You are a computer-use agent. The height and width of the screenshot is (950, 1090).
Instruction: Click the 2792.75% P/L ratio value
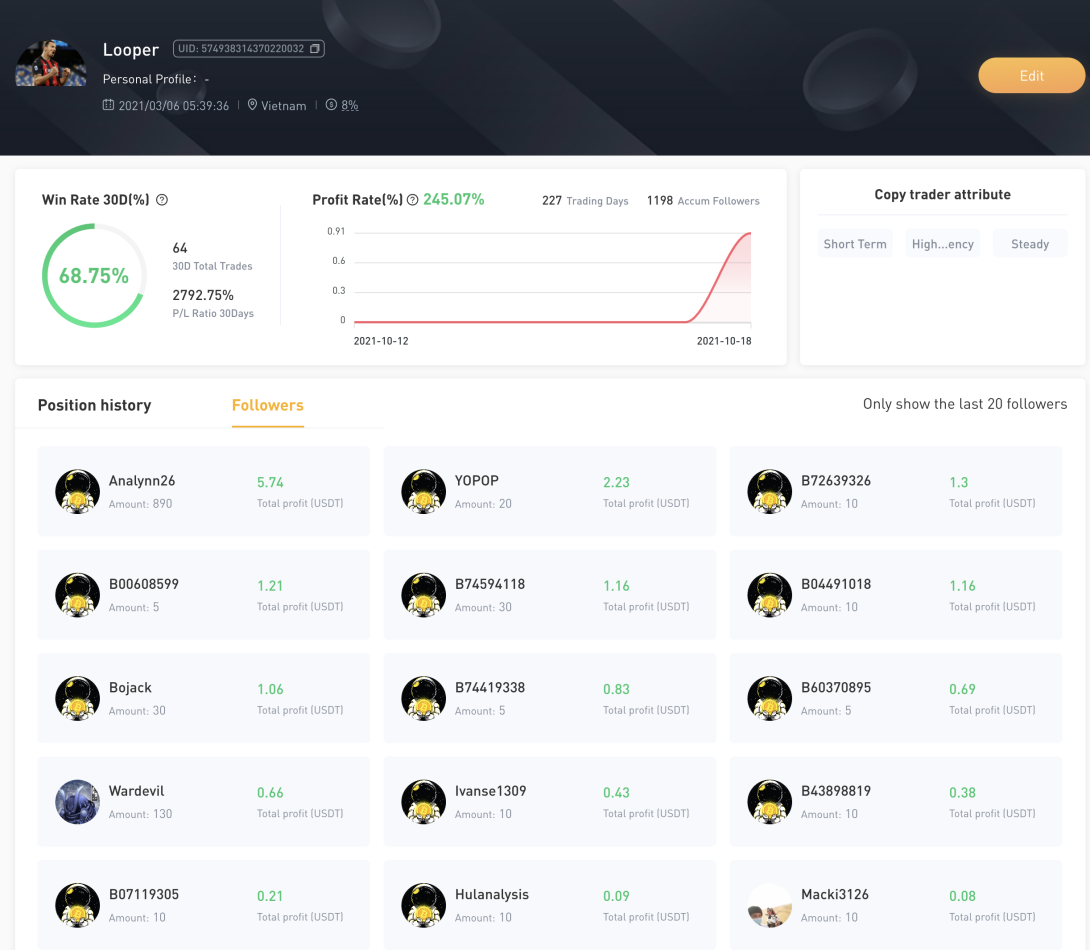click(x=203, y=295)
